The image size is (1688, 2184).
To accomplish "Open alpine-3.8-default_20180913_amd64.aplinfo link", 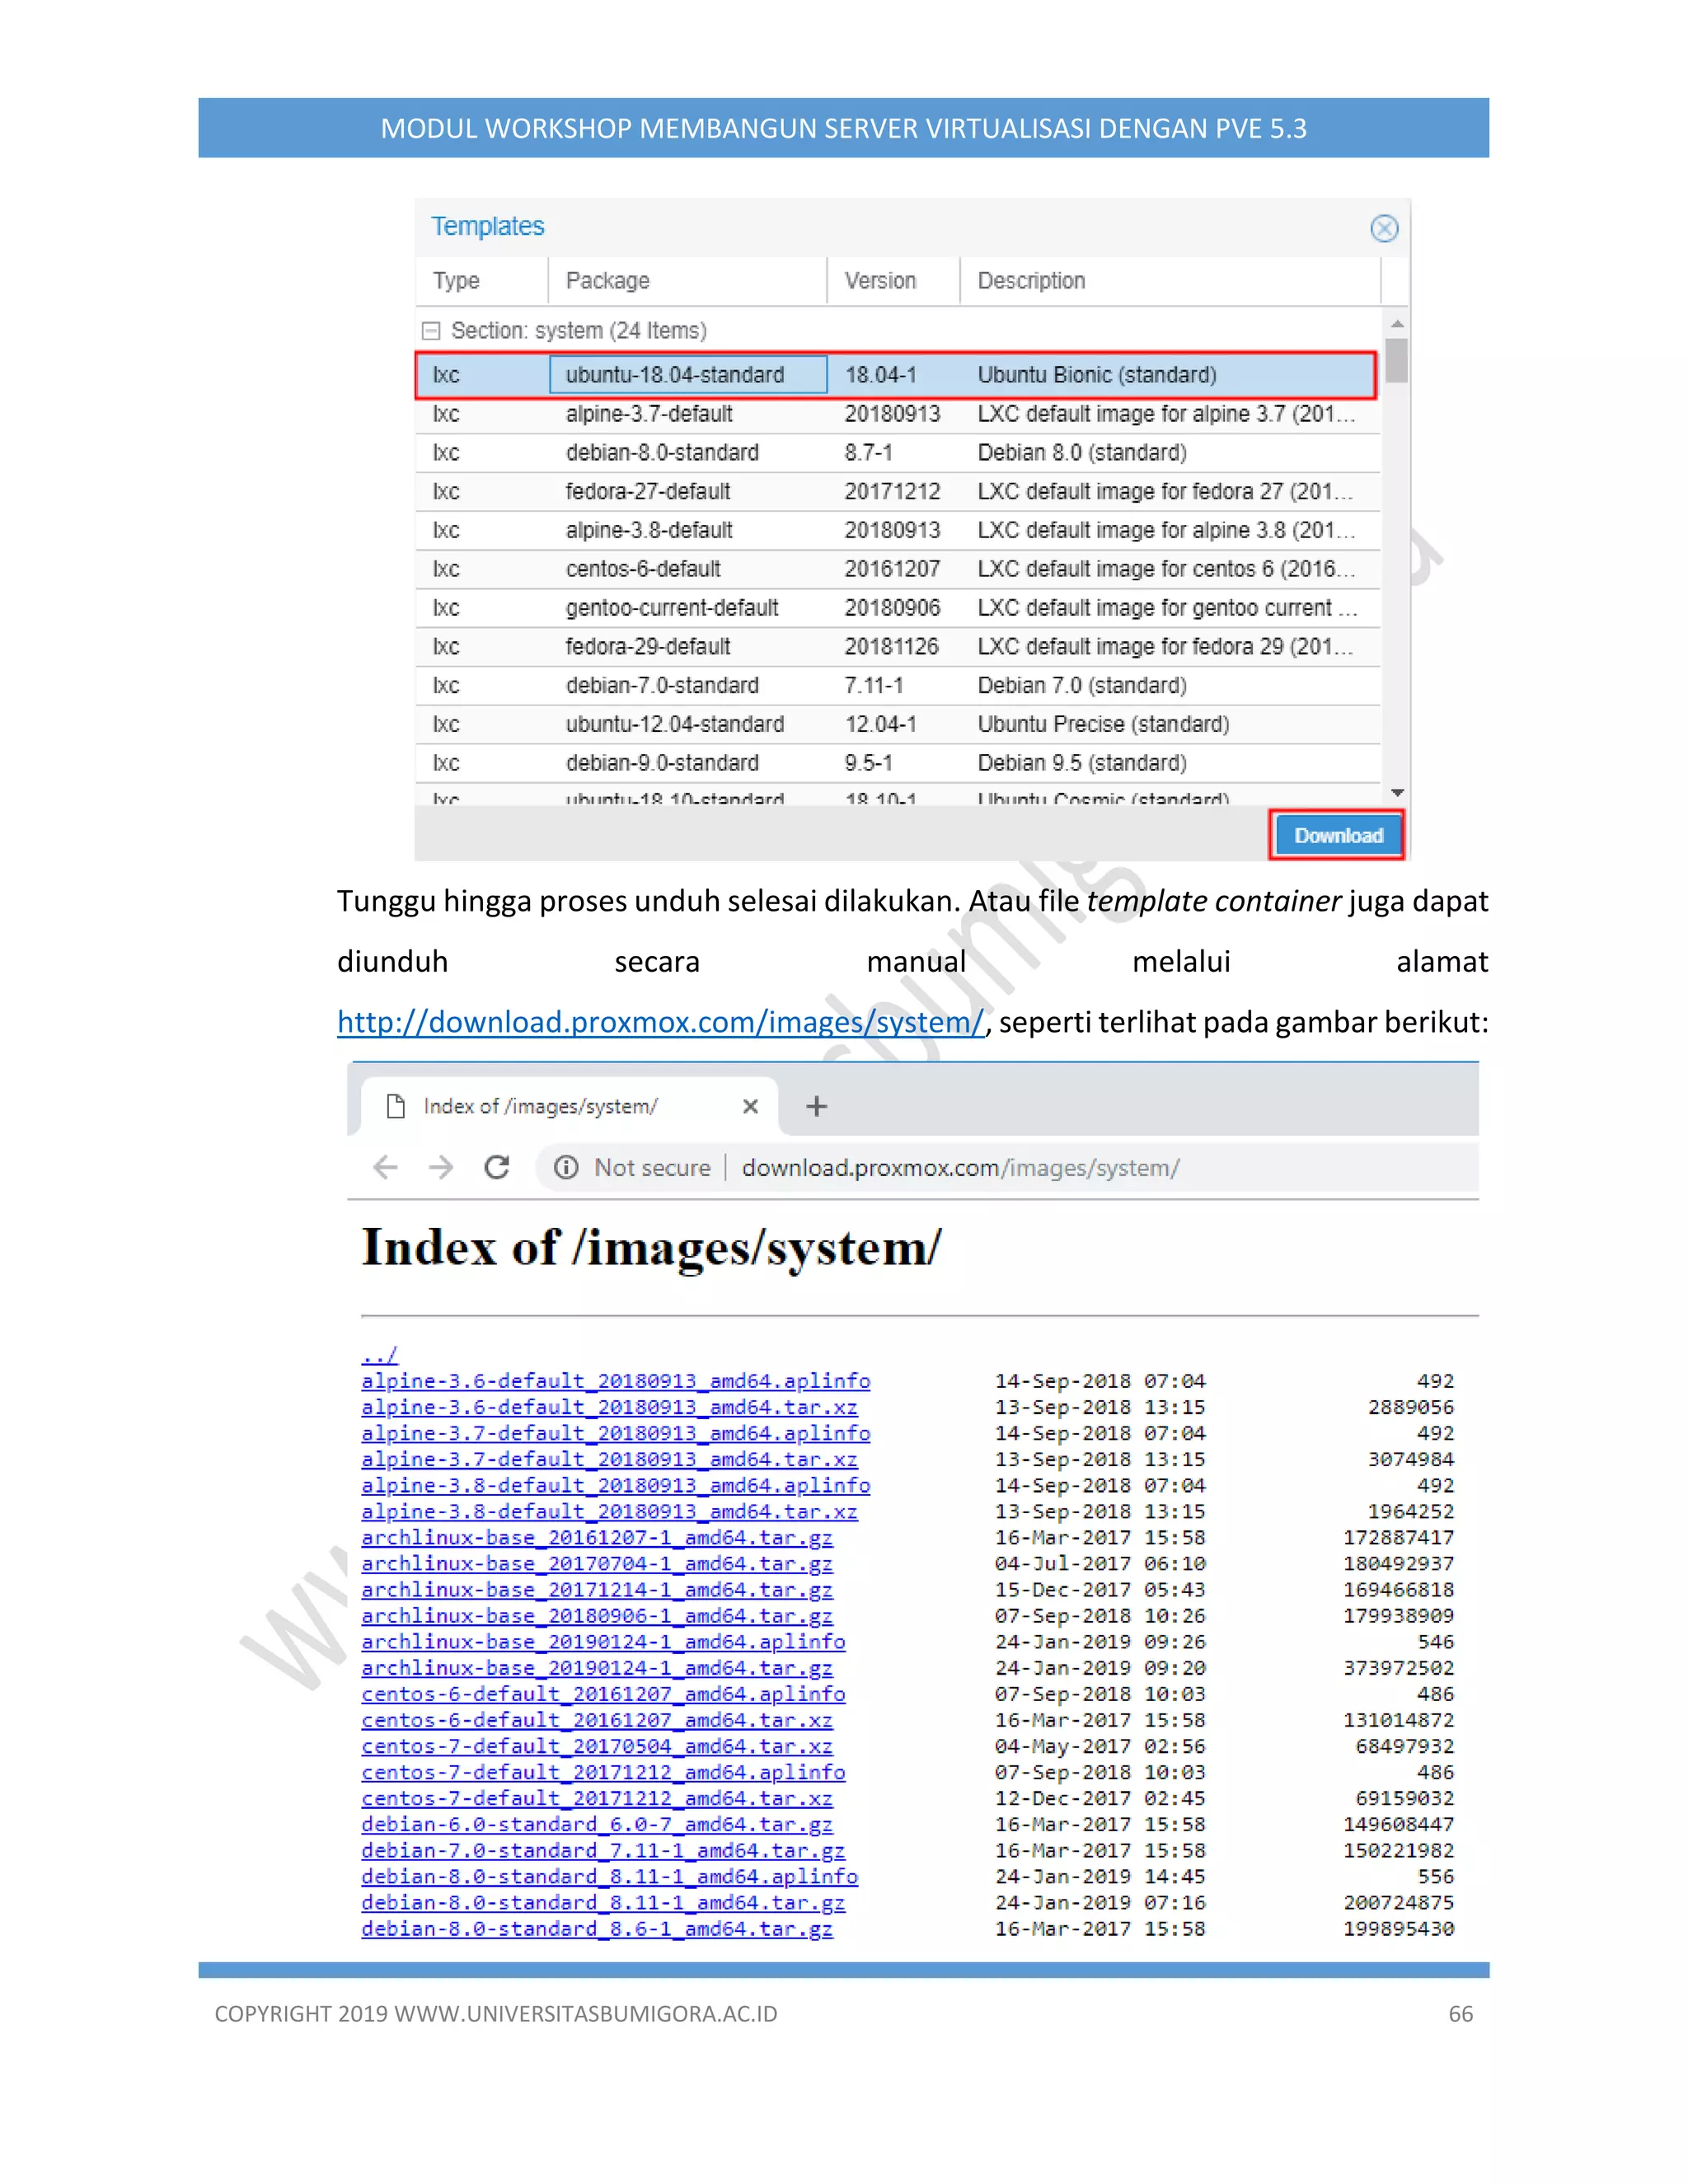I will tap(615, 1485).
